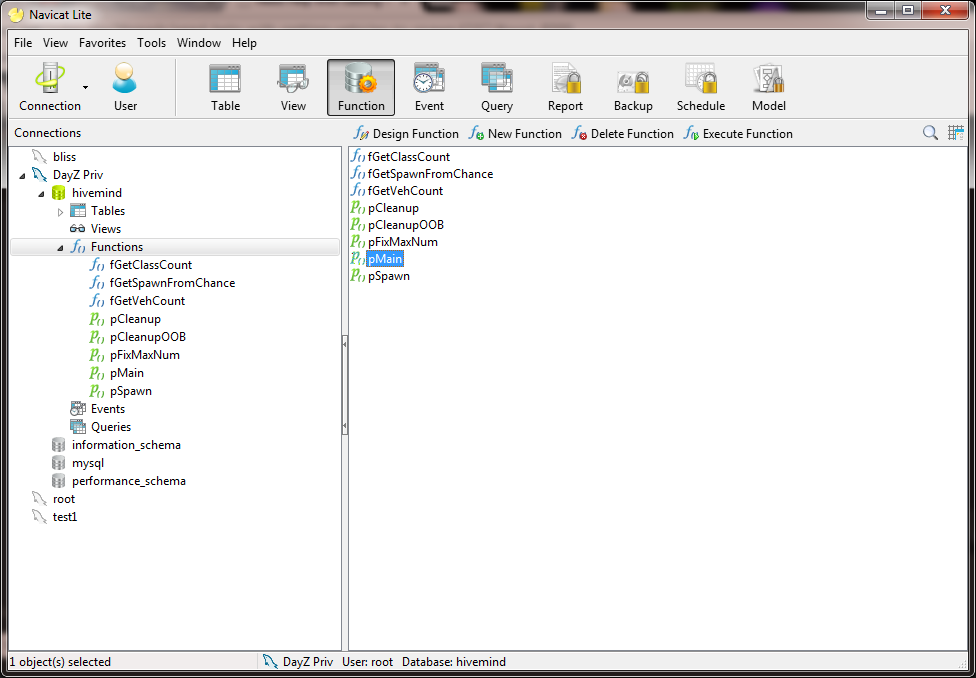
Task: Select pCleanupOOB in the right object list
Action: pyautogui.click(x=406, y=225)
